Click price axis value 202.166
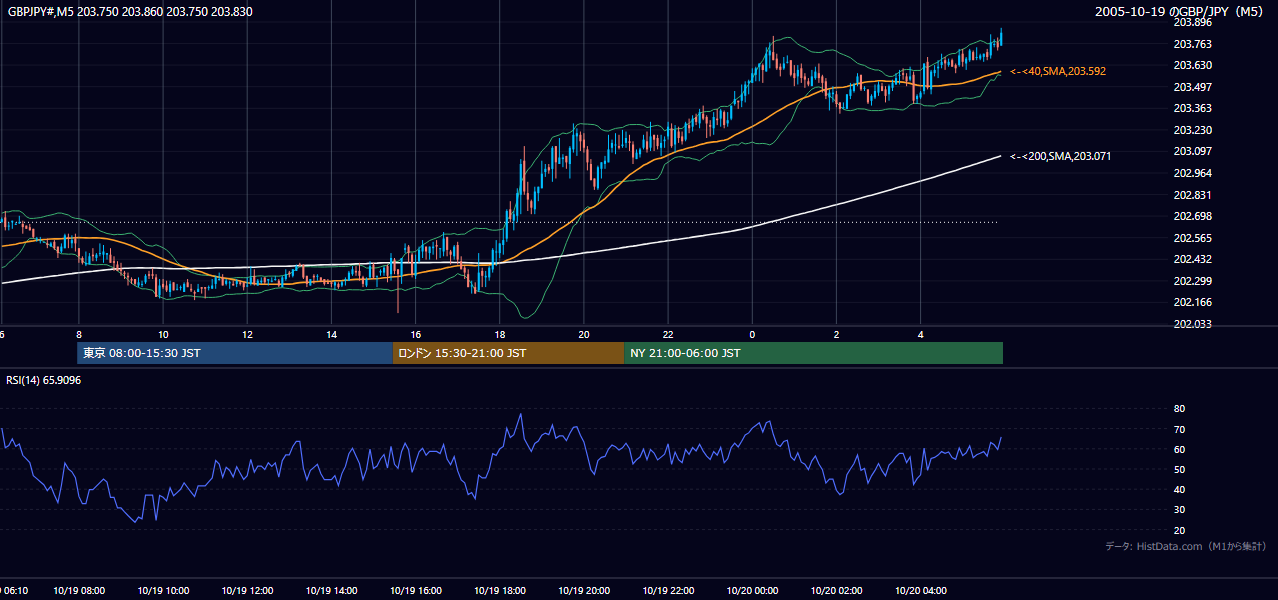 pyautogui.click(x=1192, y=302)
